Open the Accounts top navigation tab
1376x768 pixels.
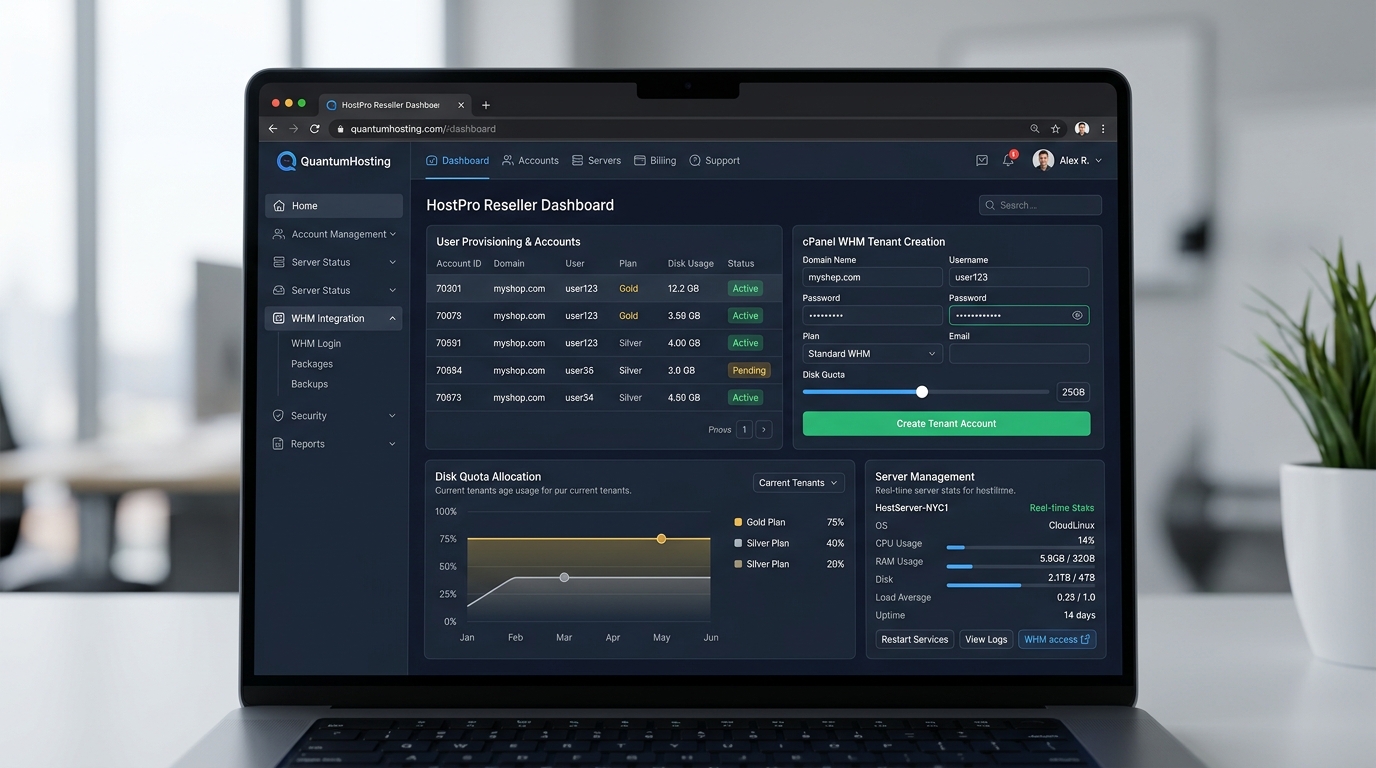point(530,160)
